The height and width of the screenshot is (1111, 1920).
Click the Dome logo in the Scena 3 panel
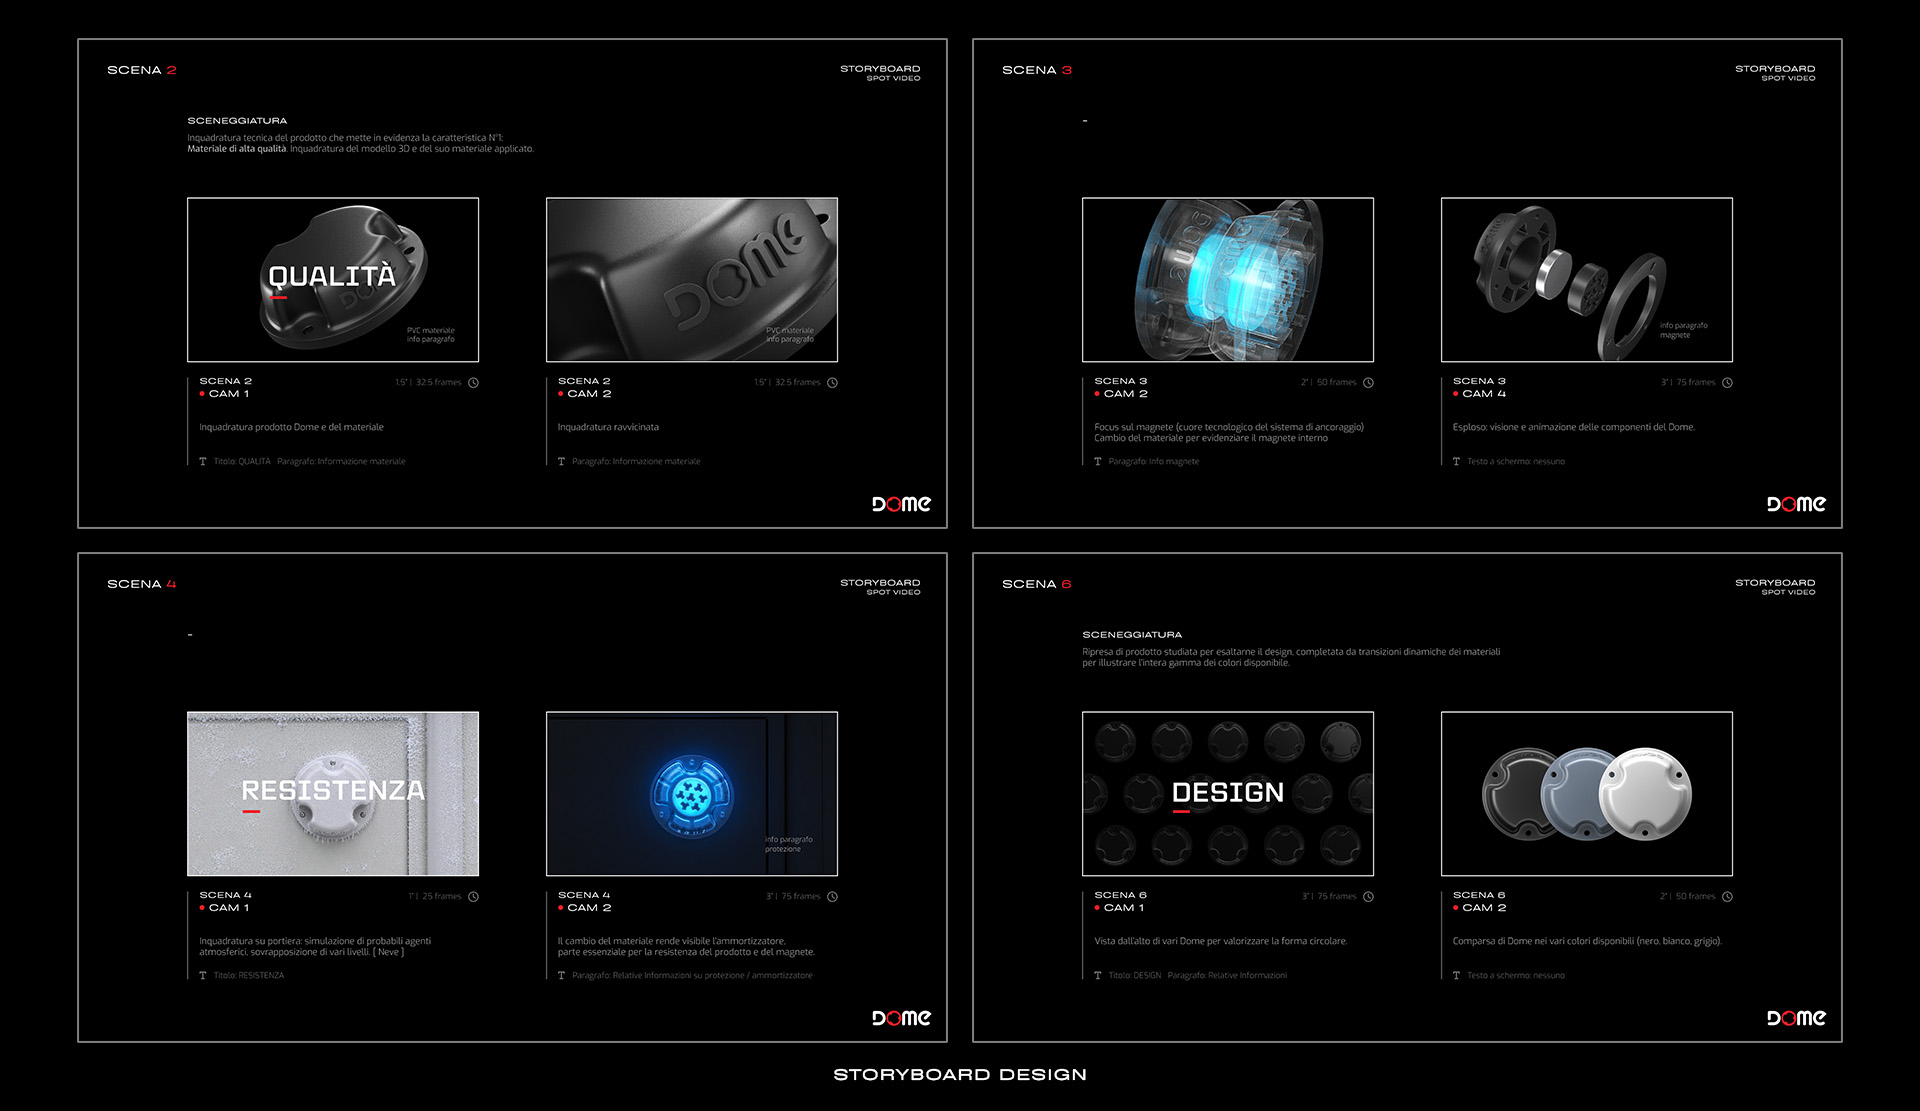click(1796, 504)
